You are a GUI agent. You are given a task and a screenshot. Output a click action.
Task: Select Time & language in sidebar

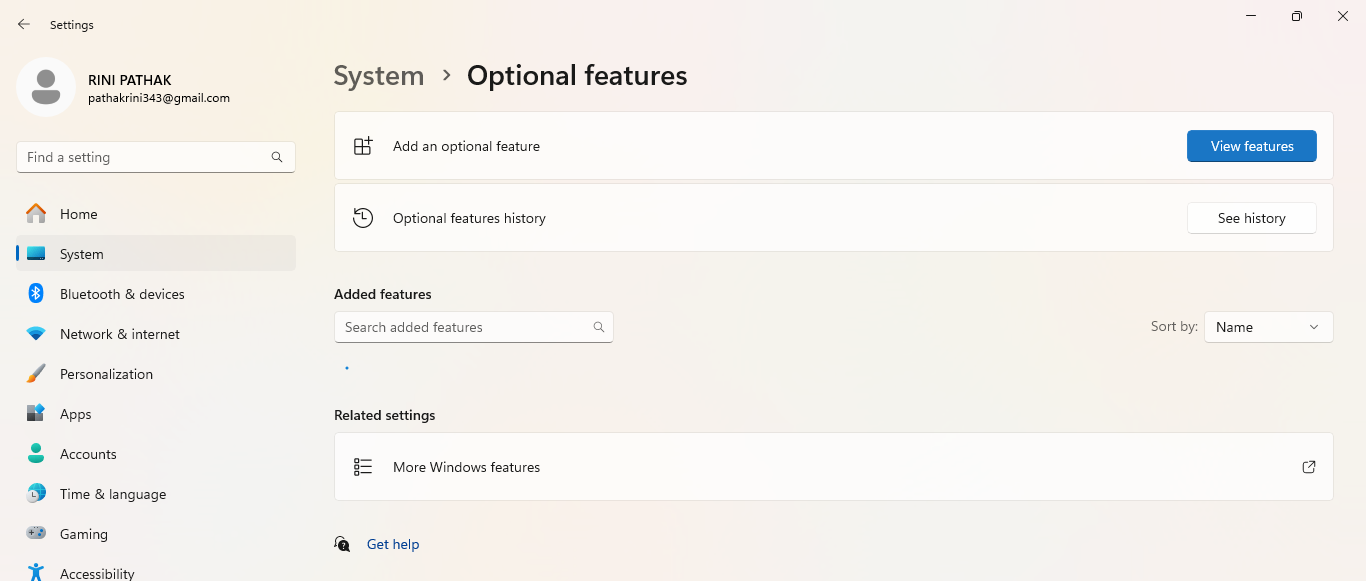coord(112,494)
